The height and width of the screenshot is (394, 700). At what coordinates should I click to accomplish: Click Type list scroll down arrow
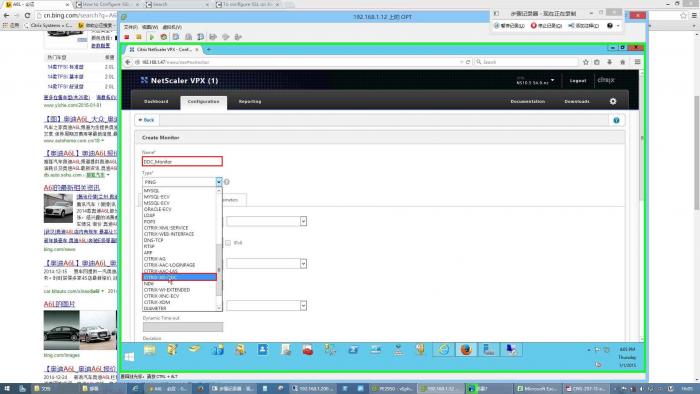pos(219,308)
